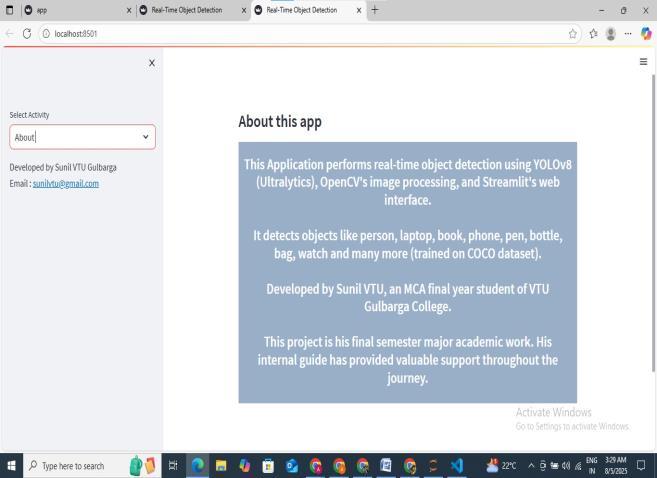Viewport: 657px width, 478px height.
Task: Click the 'About this app' heading
Action: tap(280, 121)
